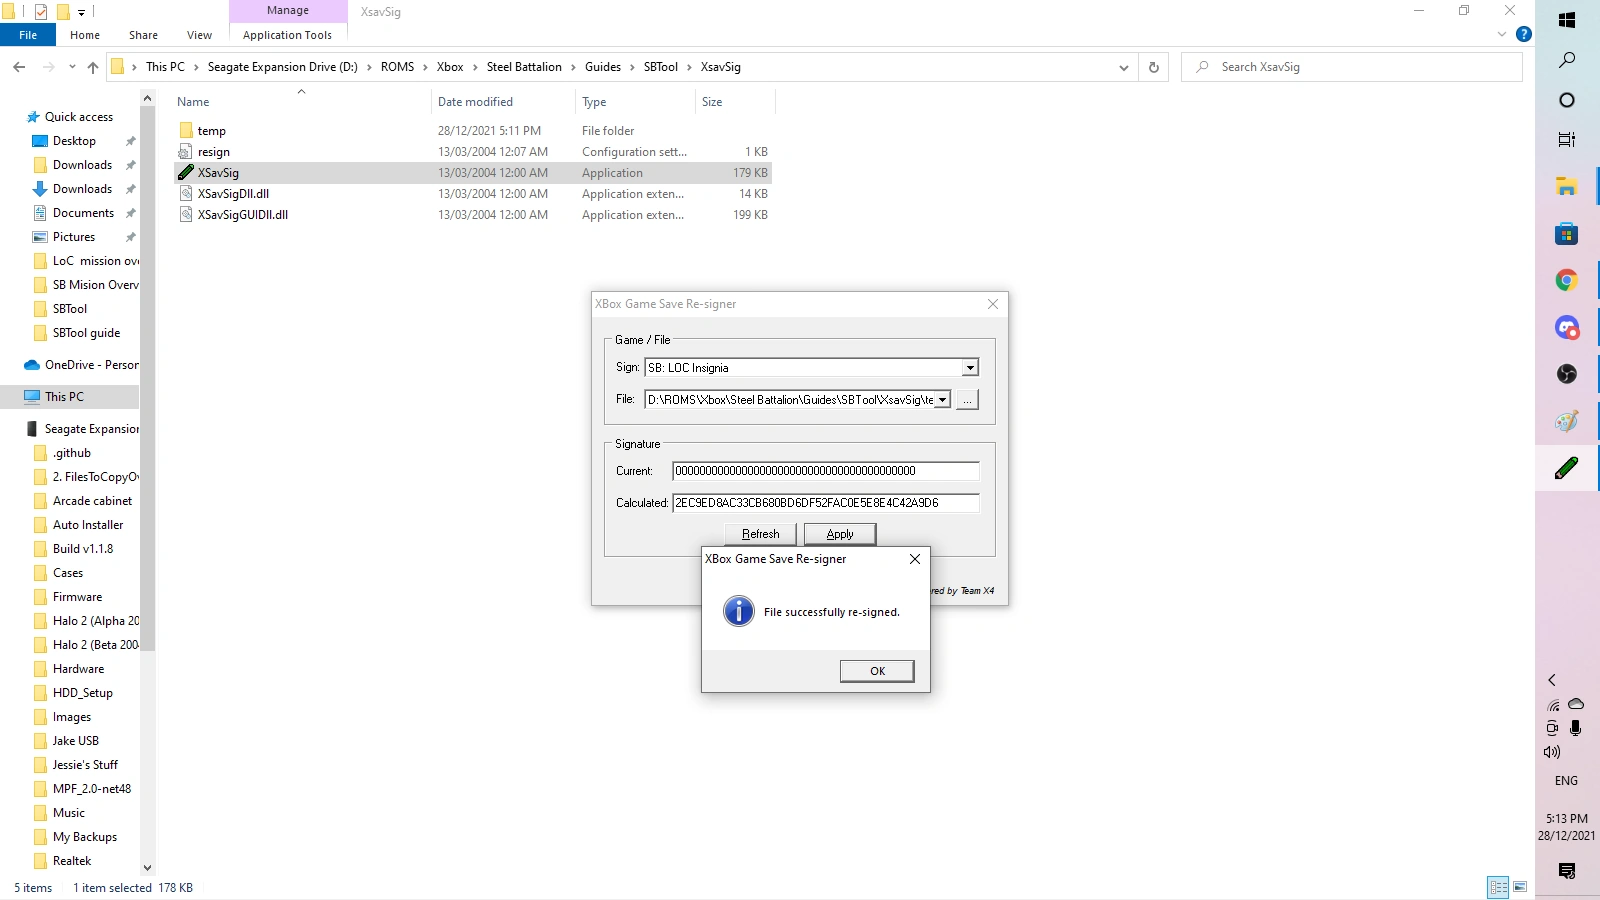This screenshot has height=900, width=1600.
Task: Click the Calculated signature field
Action: 826,503
